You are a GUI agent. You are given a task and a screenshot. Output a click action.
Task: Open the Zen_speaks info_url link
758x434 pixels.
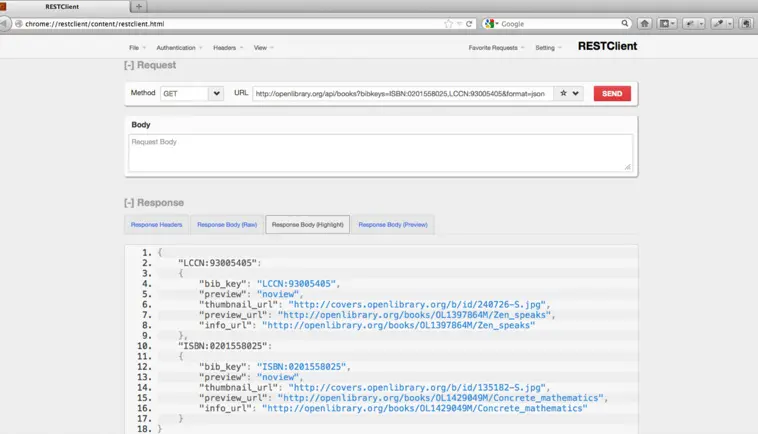[x=398, y=325]
